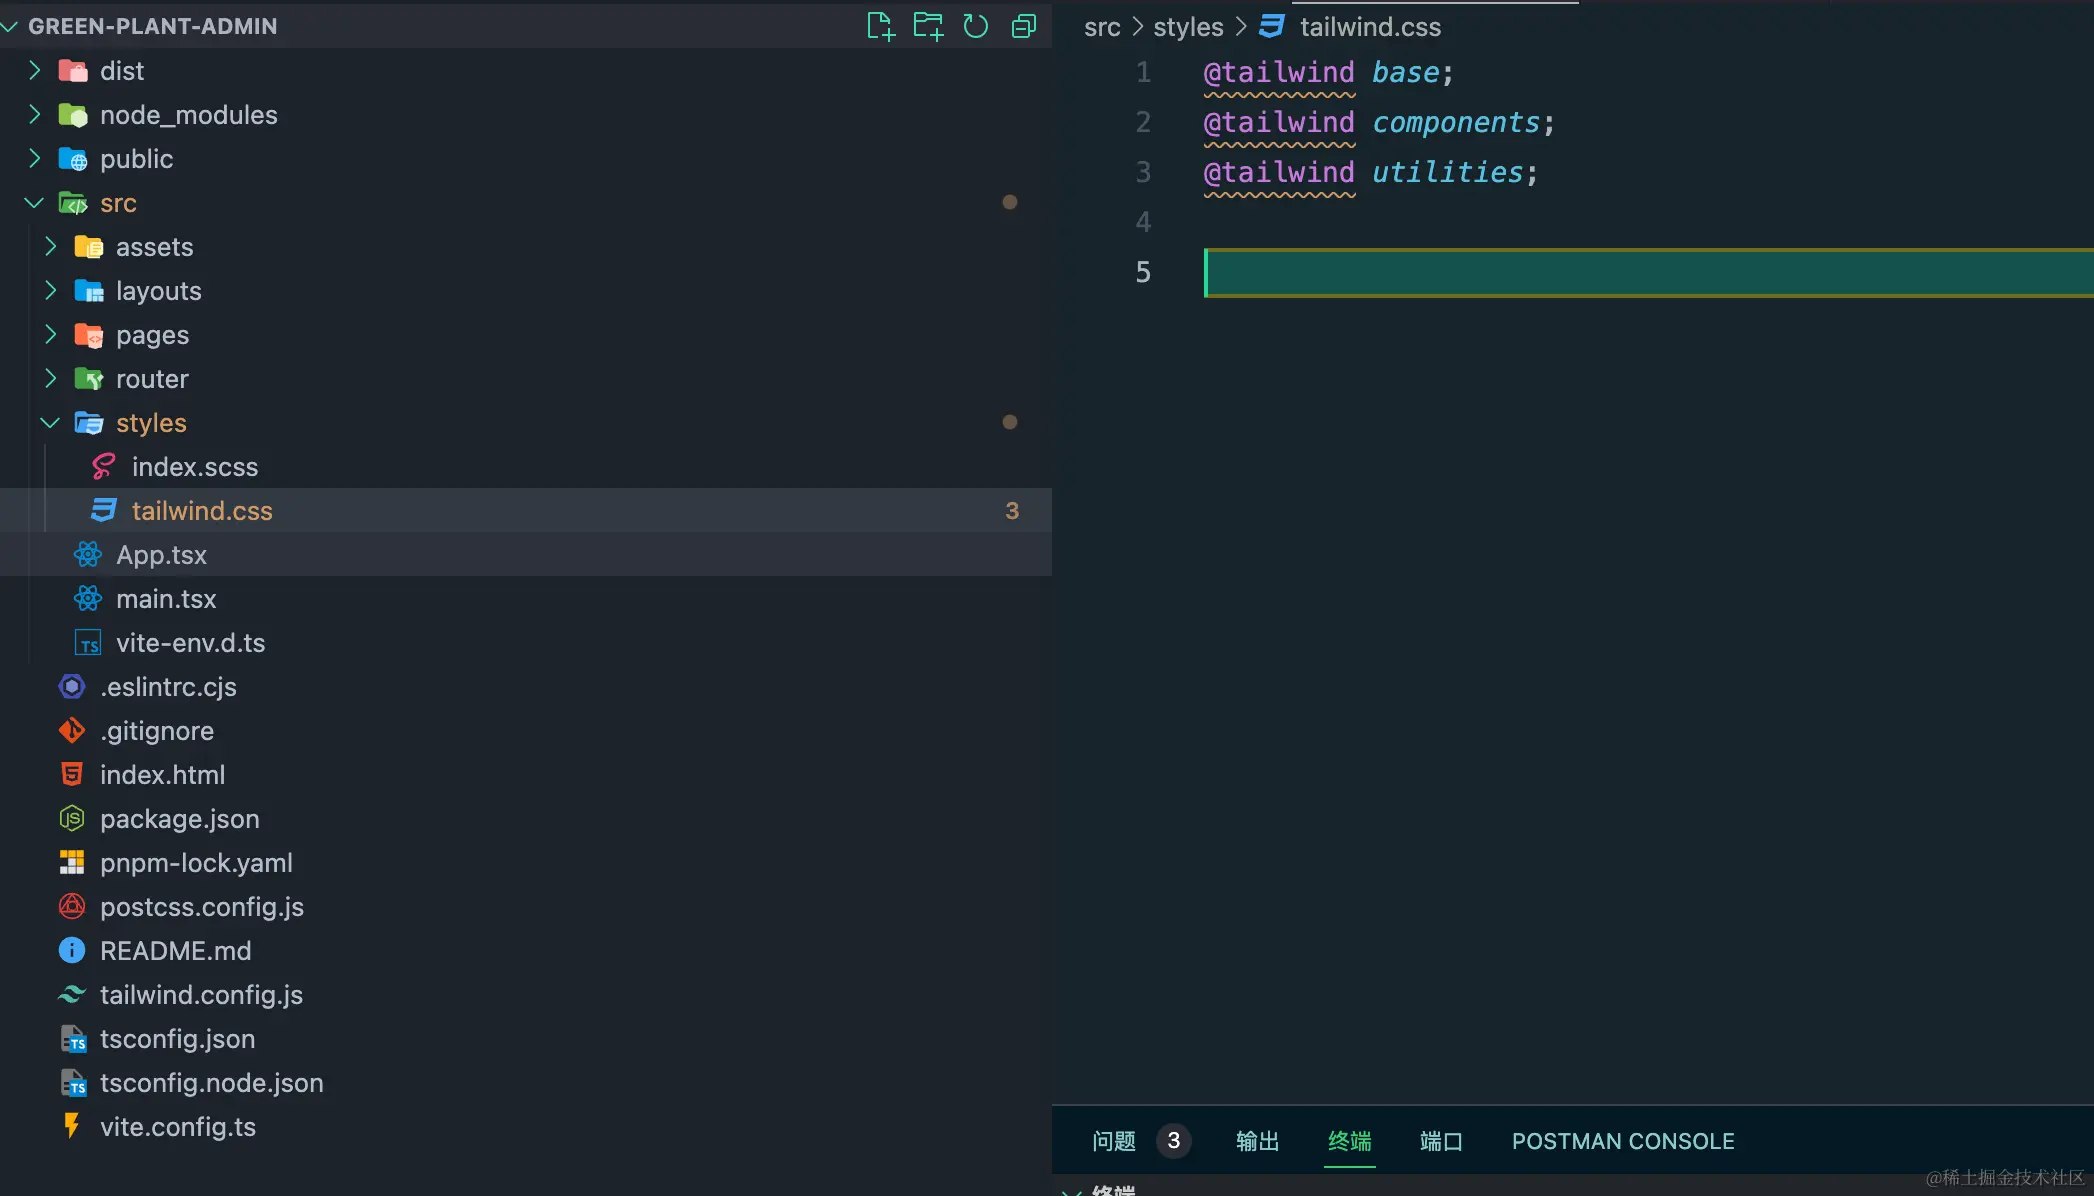Click the pnpm icon beside pnpm-lock.yaml
Viewport: 2094px width, 1196px height.
[72, 862]
